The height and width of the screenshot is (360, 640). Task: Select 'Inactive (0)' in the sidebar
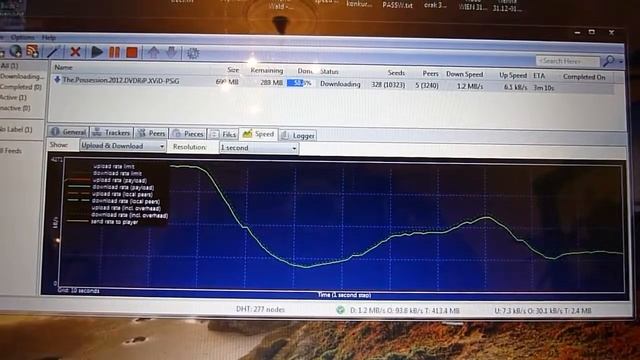(x=16, y=108)
